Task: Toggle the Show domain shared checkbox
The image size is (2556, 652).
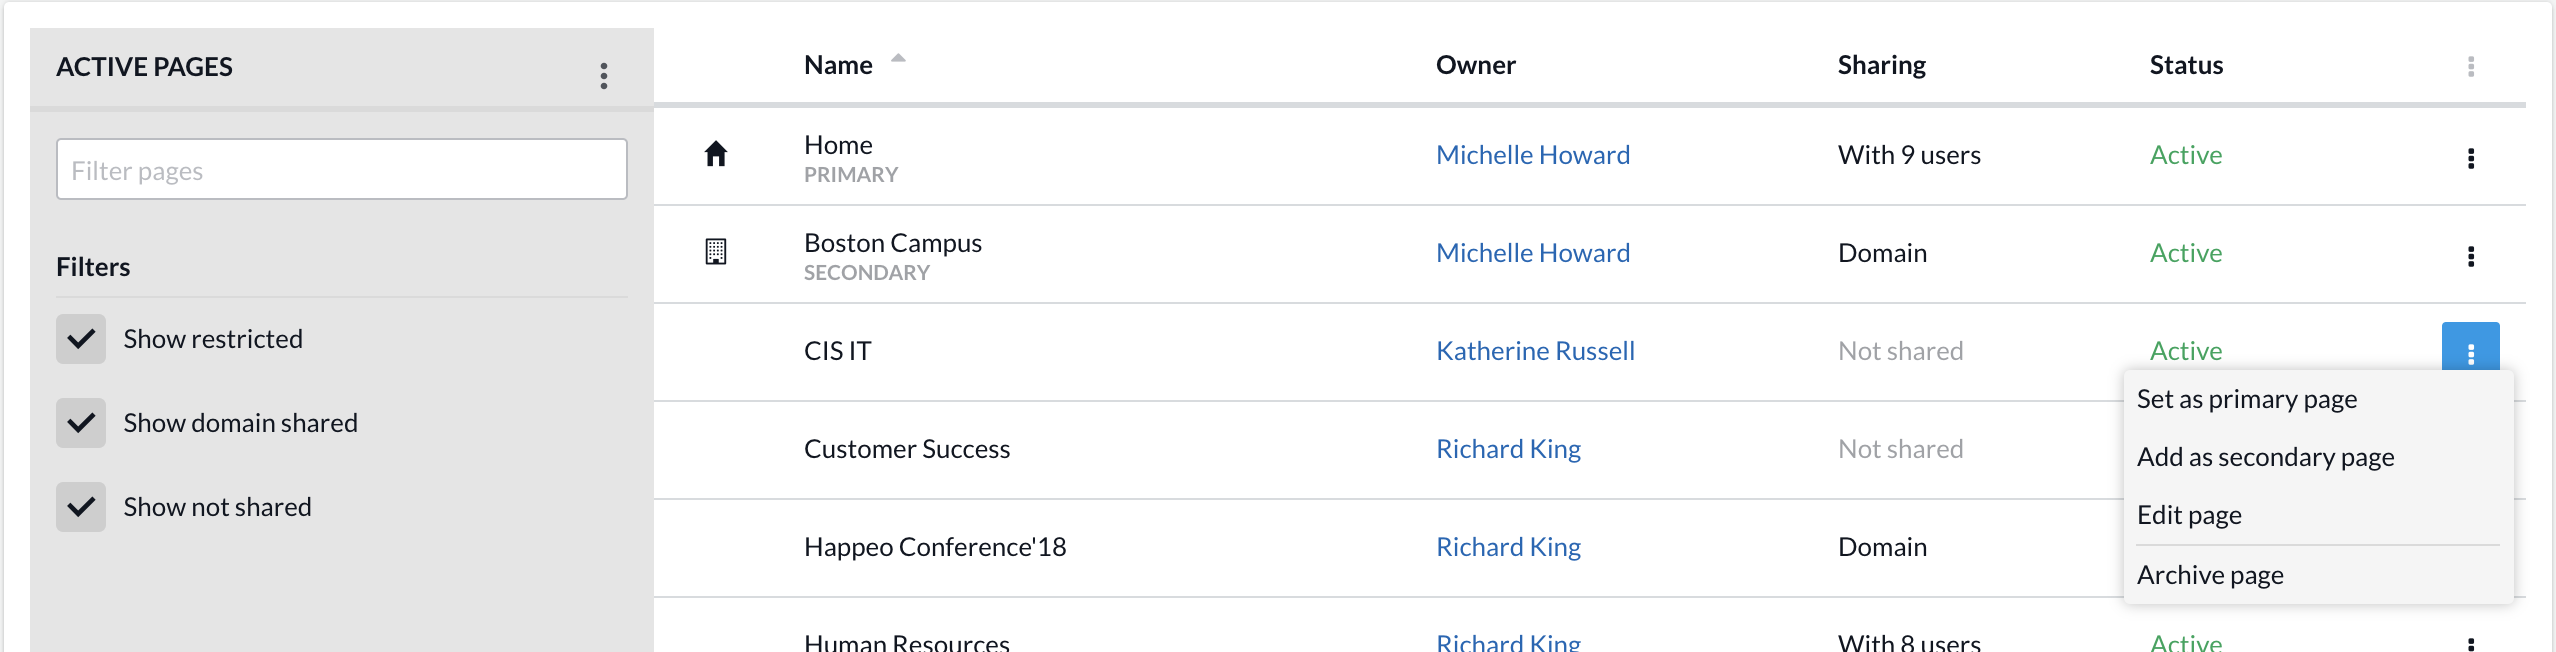Action: [x=81, y=423]
